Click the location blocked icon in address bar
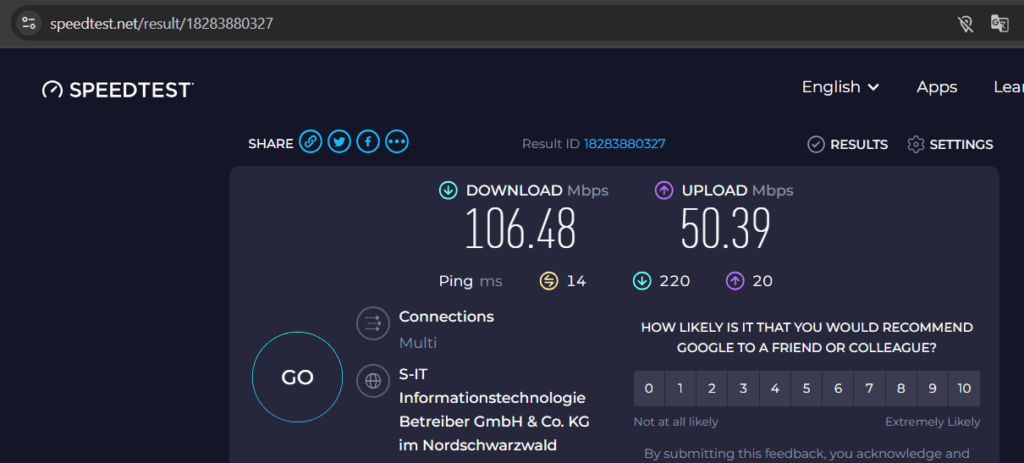Screen dimensions: 1024x463 coord(965,23)
